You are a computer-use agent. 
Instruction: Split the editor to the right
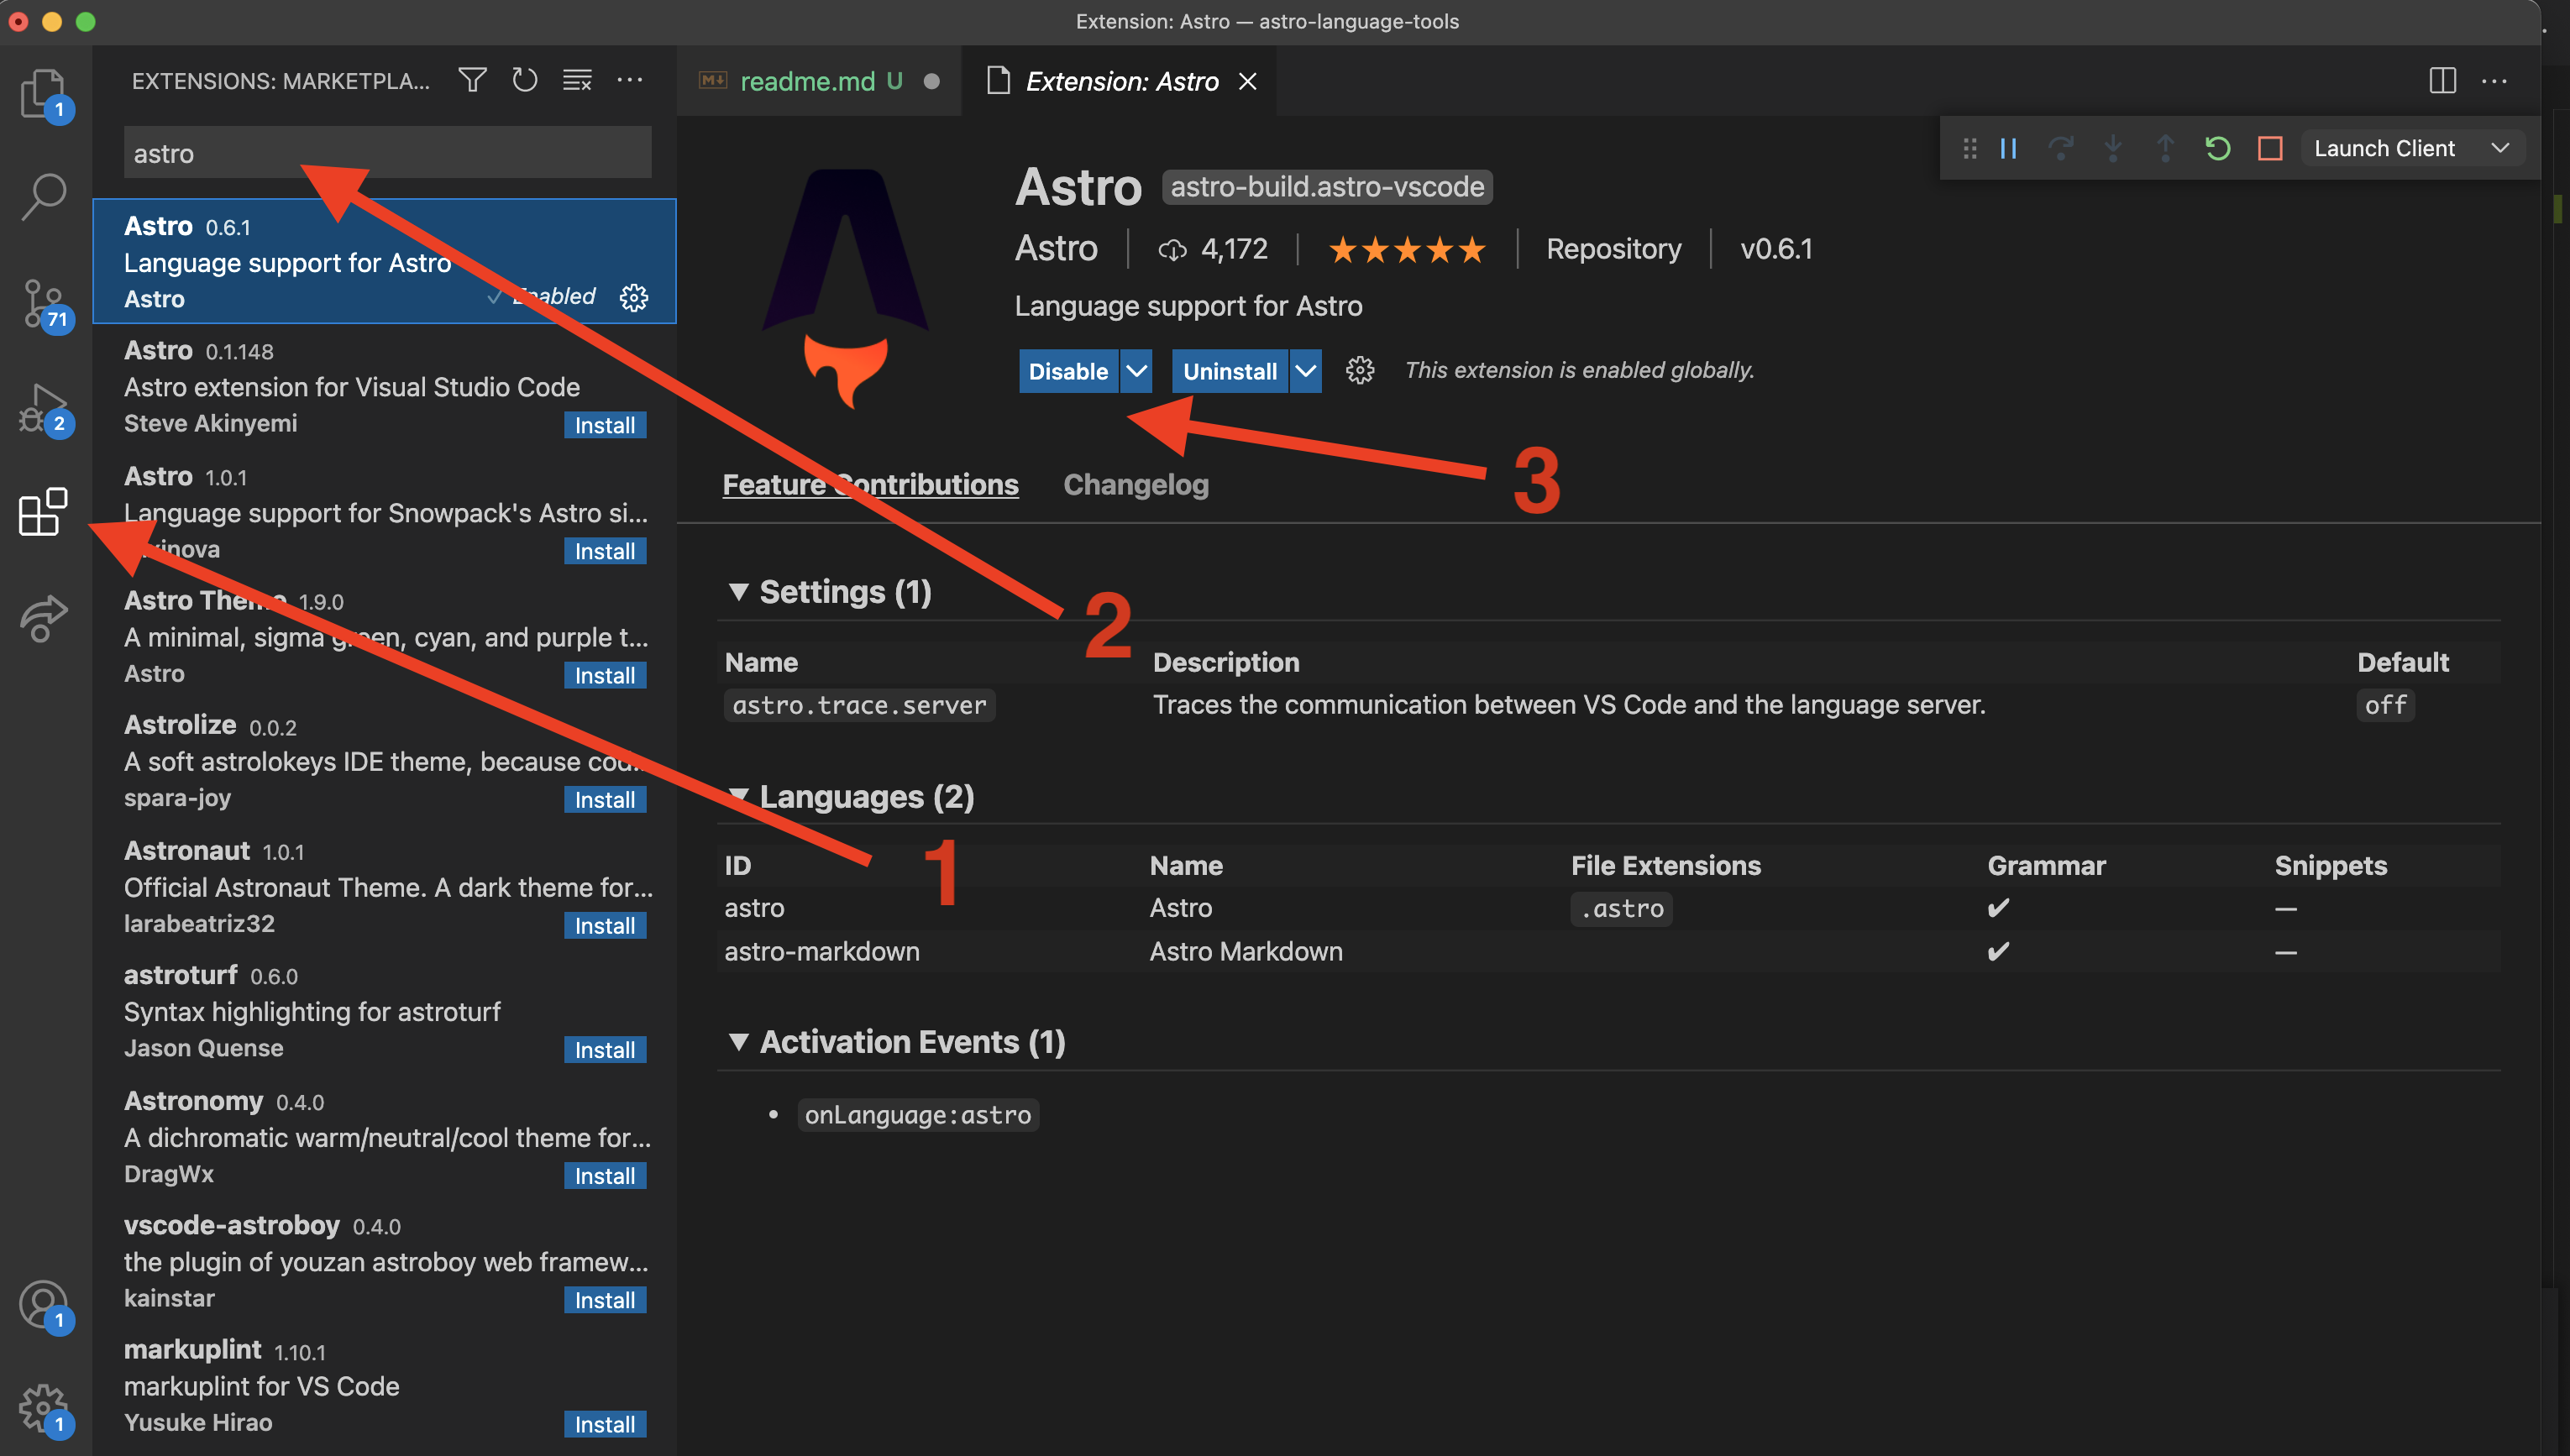click(x=2442, y=80)
